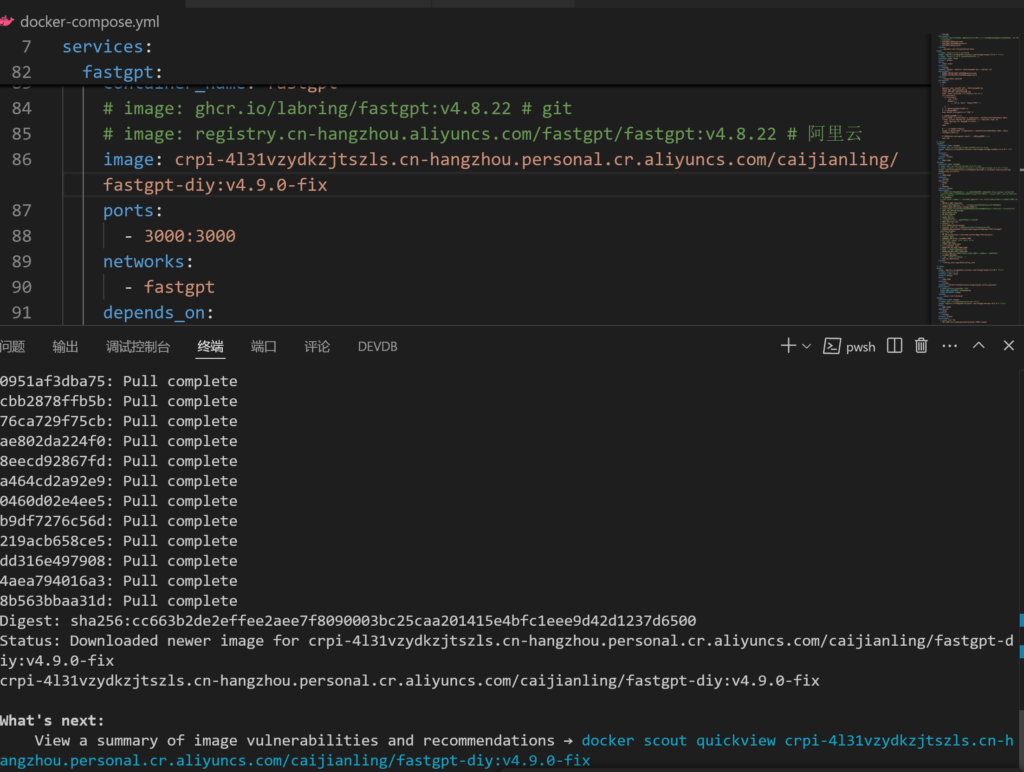1024x772 pixels.
Task: Click the 阿里云 comment text
Action: (x=835, y=134)
